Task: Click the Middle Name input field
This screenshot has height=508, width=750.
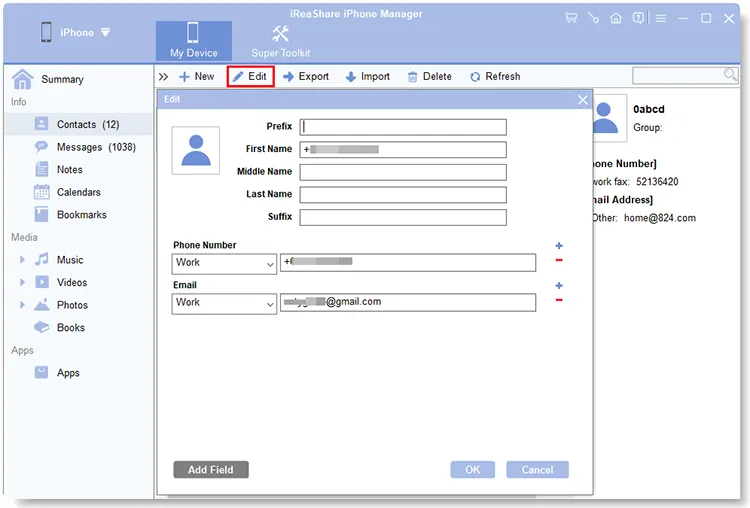Action: pyautogui.click(x=403, y=172)
